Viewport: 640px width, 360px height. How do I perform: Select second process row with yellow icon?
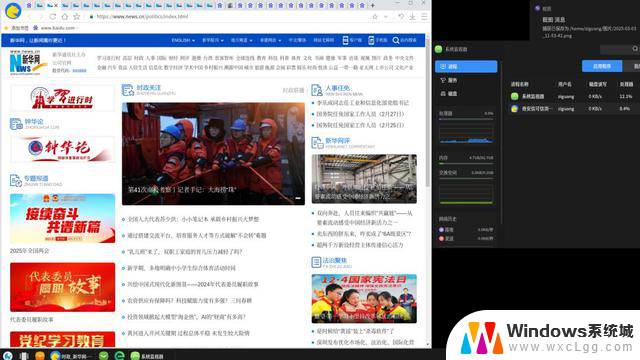click(x=574, y=109)
